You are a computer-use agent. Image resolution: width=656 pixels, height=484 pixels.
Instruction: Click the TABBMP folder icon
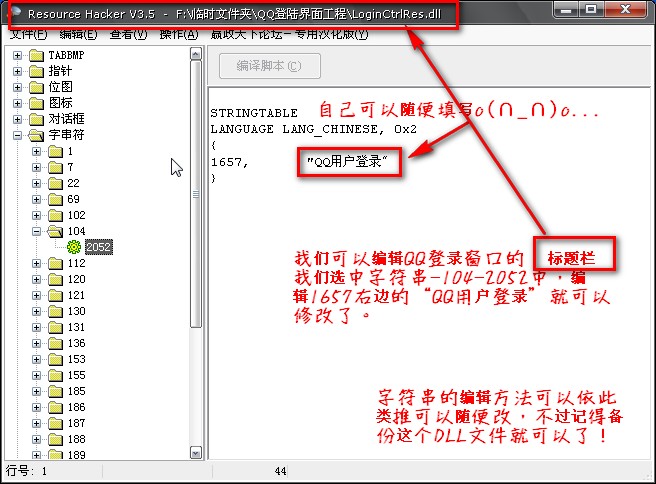pos(36,55)
